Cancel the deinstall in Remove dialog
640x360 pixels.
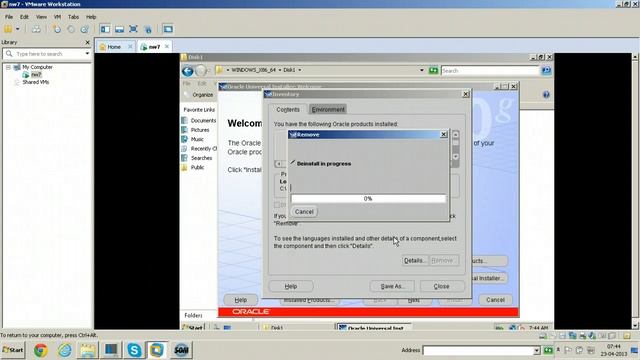[304, 212]
